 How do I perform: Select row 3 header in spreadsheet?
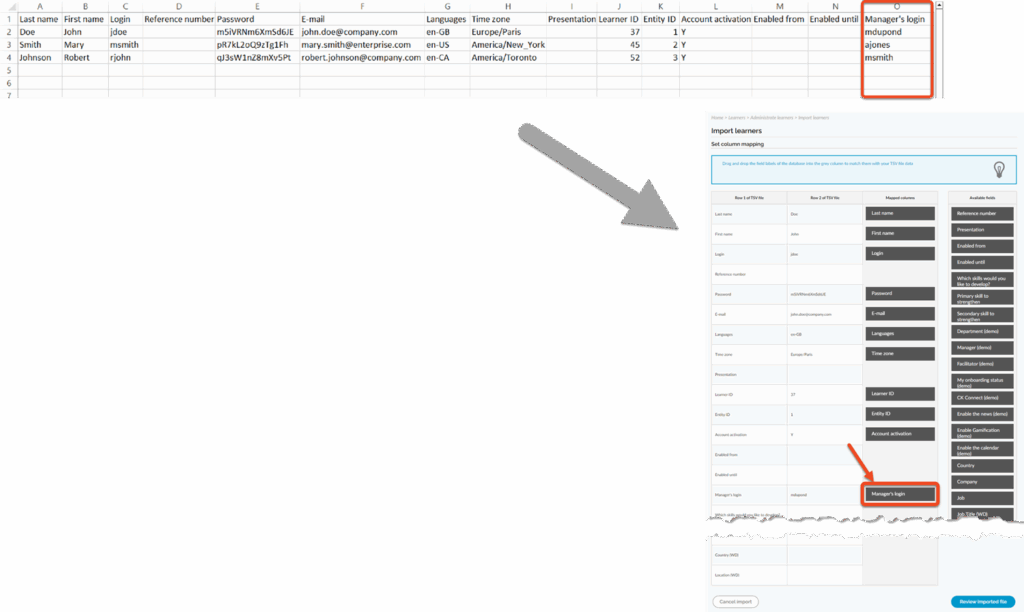click(x=8, y=45)
